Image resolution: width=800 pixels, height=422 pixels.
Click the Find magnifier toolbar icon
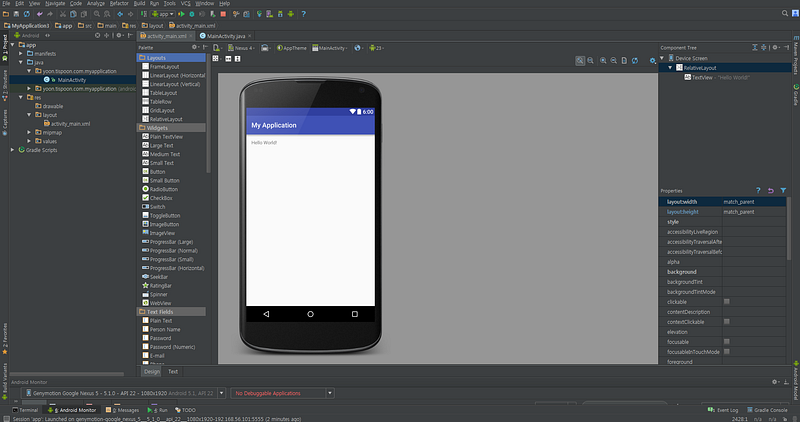tap(96, 14)
